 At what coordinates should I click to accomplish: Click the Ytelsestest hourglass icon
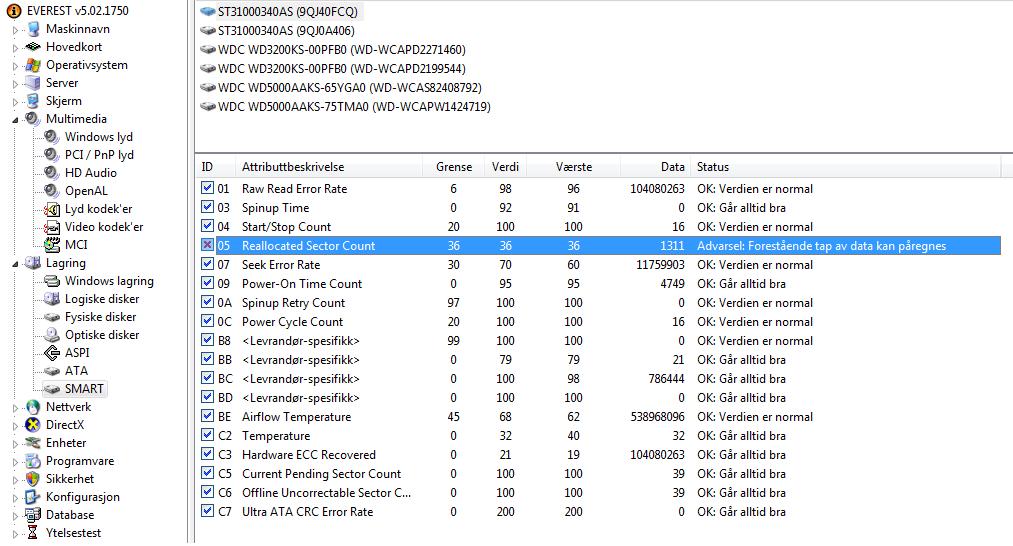click(32, 533)
